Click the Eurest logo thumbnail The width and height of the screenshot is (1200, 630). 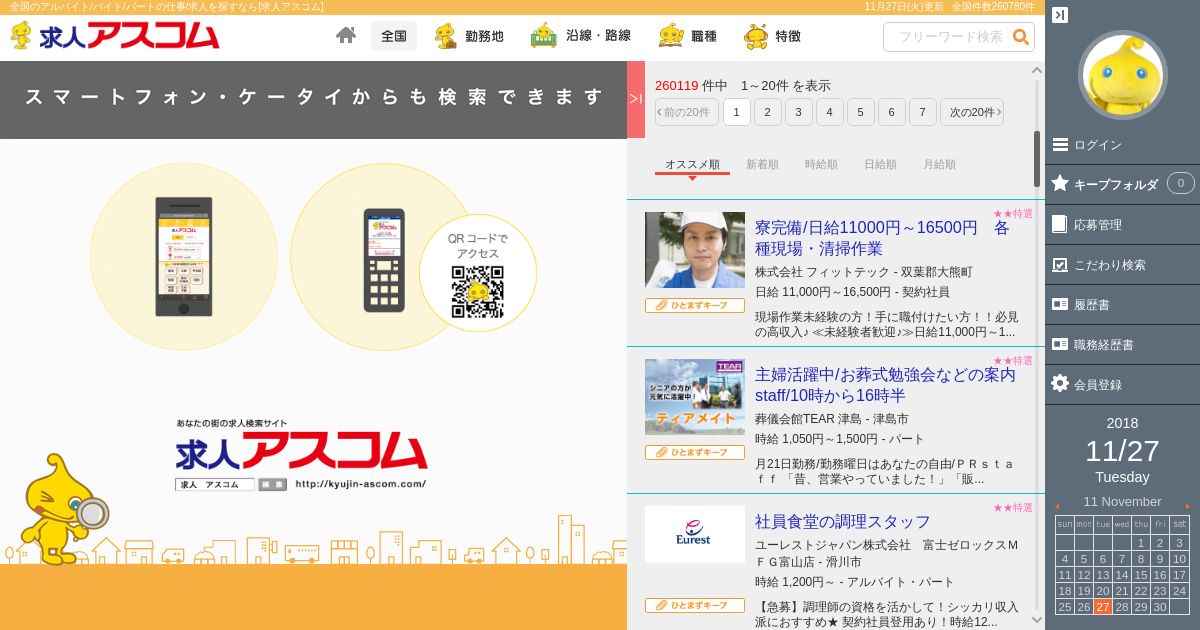(x=695, y=534)
